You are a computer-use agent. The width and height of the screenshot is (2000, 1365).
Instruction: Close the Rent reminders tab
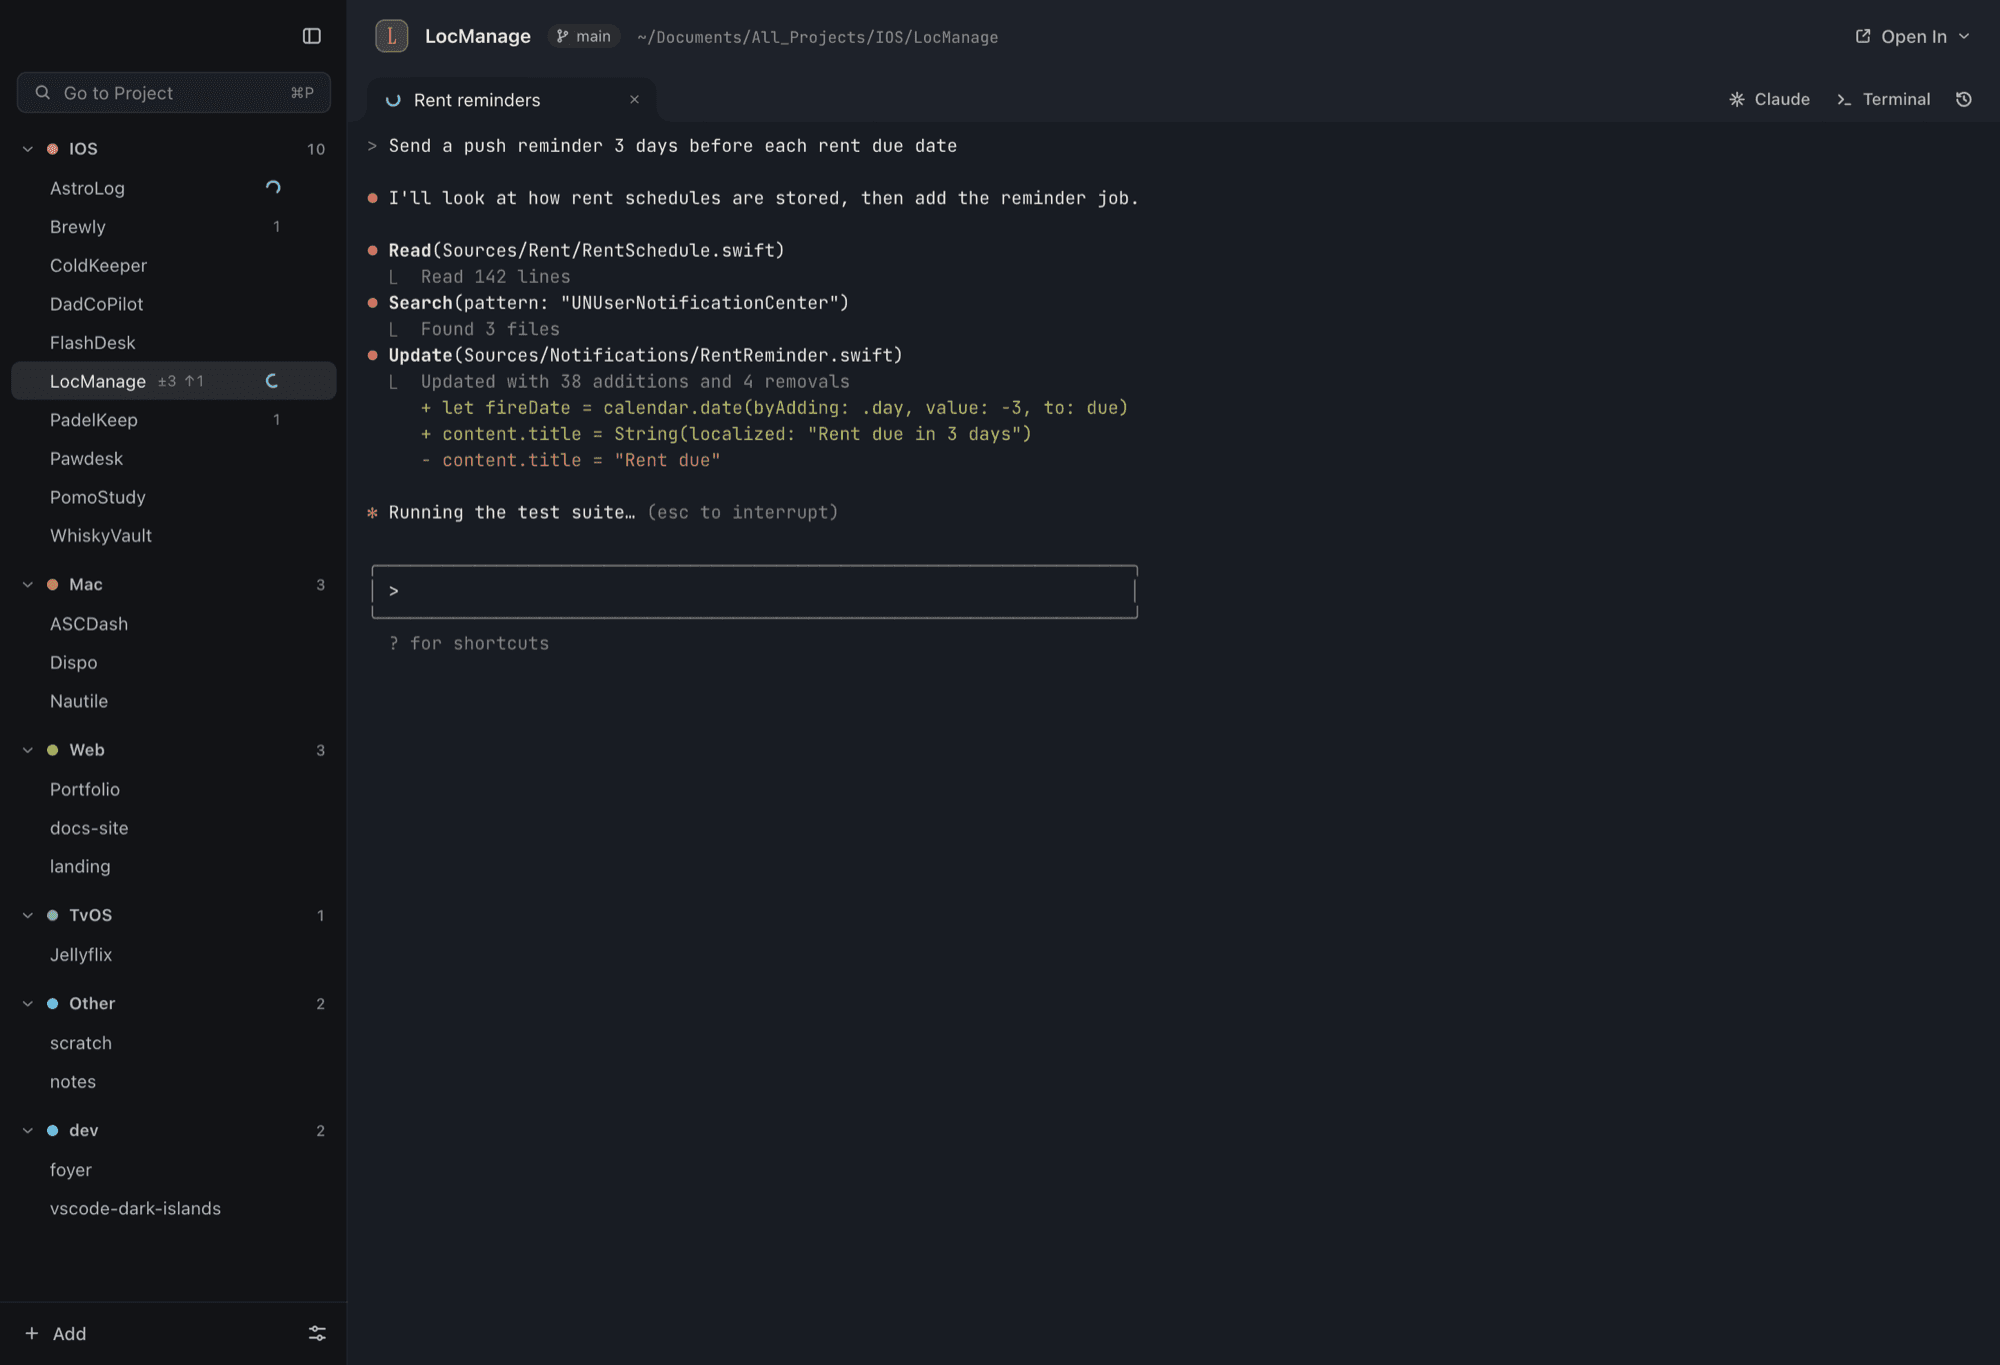[x=634, y=99]
